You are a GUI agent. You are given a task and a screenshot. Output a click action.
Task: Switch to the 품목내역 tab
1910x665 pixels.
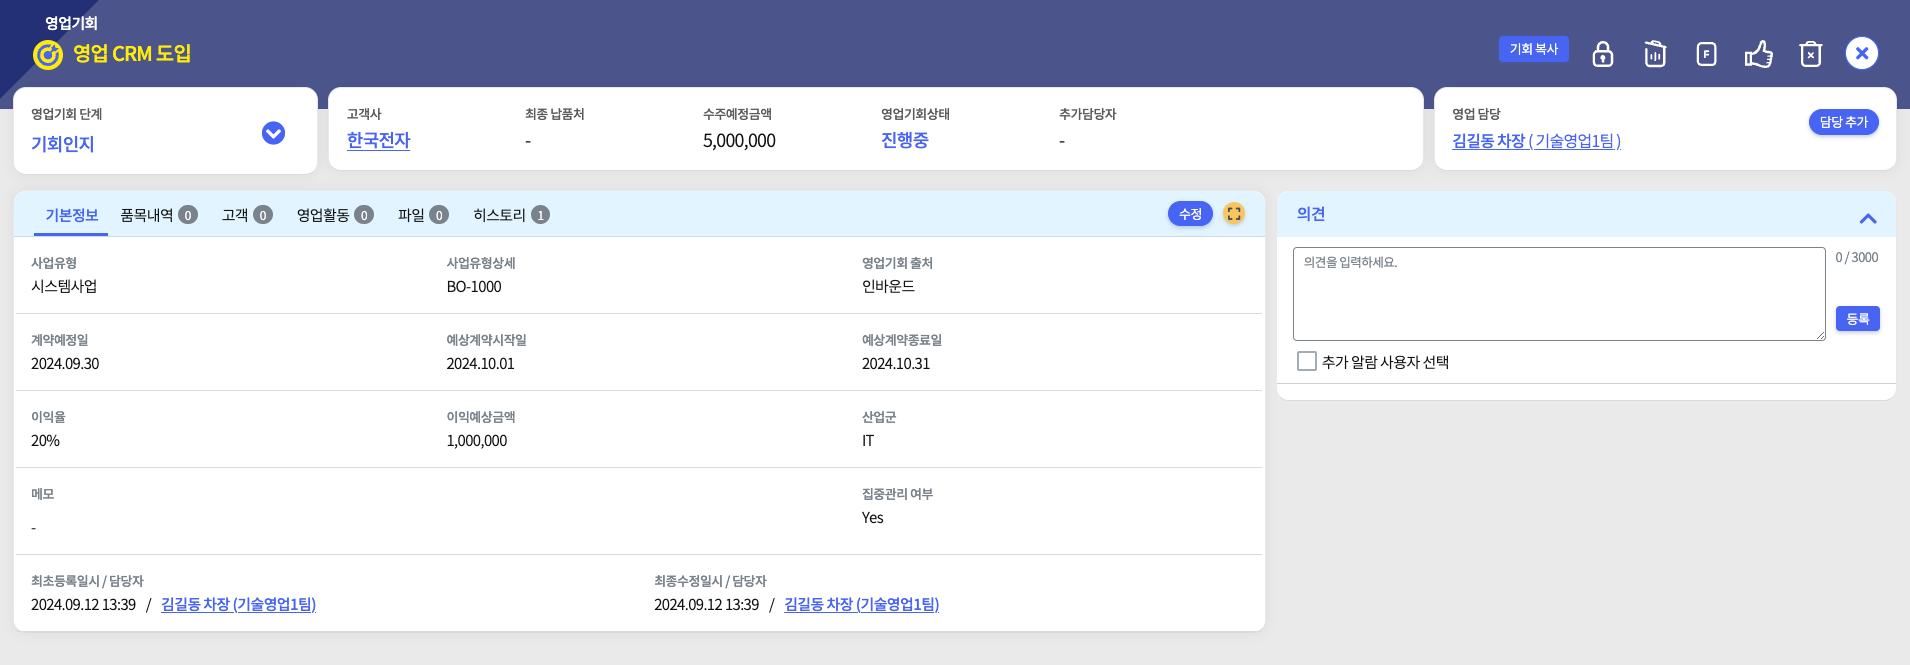tap(158, 215)
